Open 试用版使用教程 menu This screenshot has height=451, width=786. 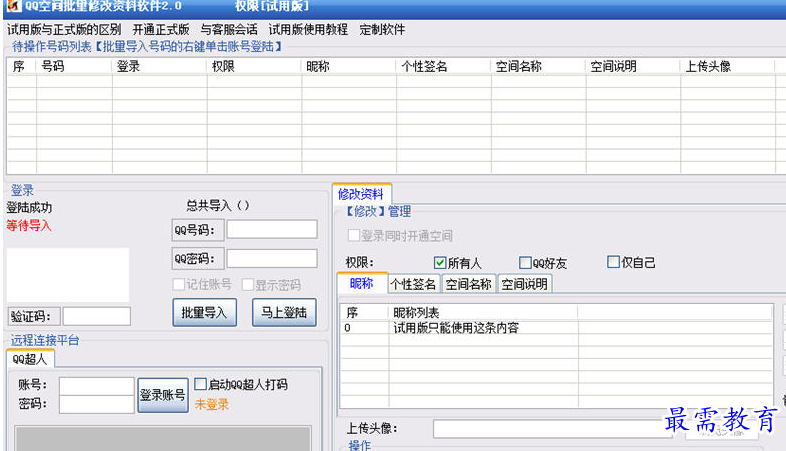coord(308,30)
